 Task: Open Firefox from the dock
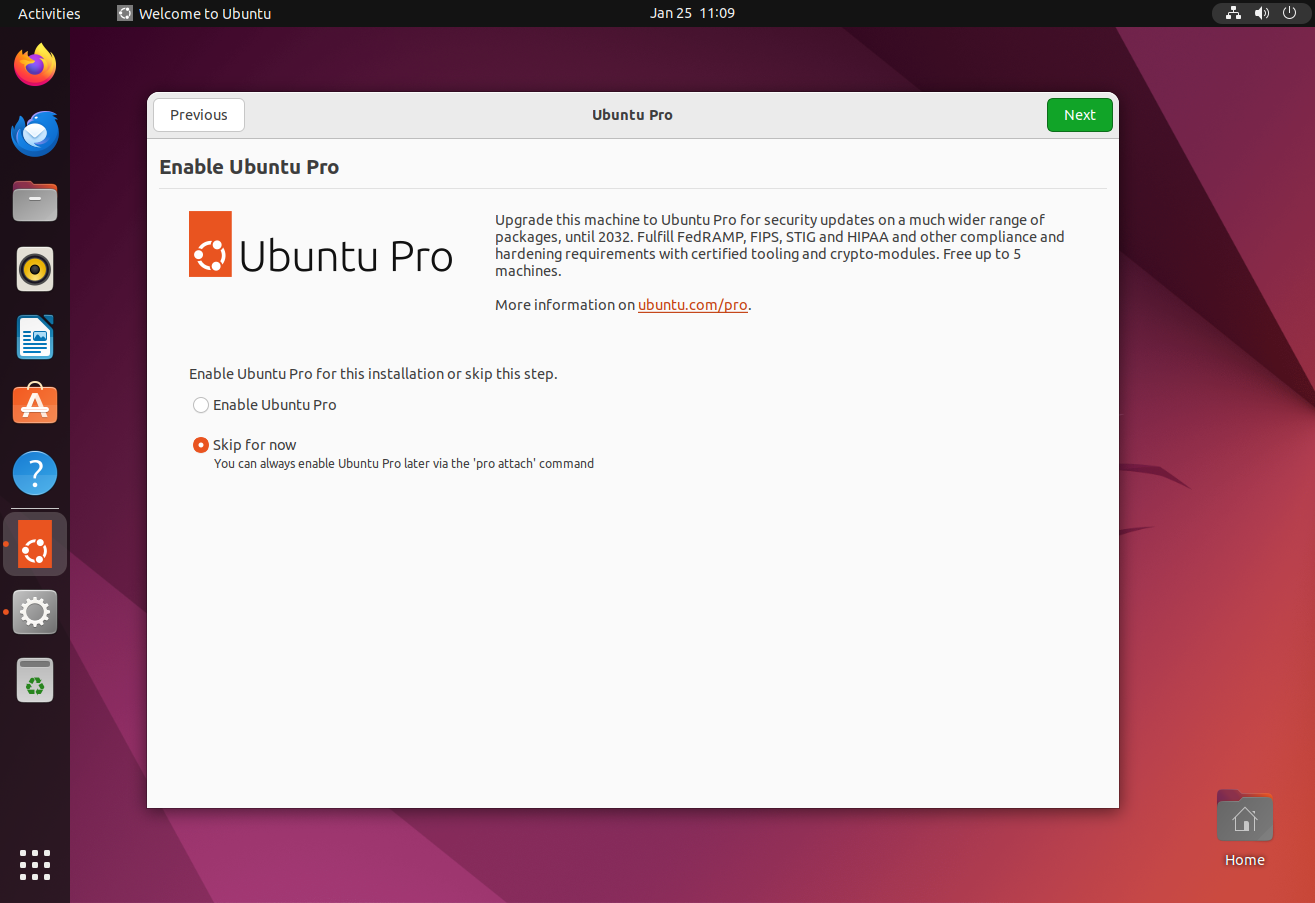click(x=35, y=66)
